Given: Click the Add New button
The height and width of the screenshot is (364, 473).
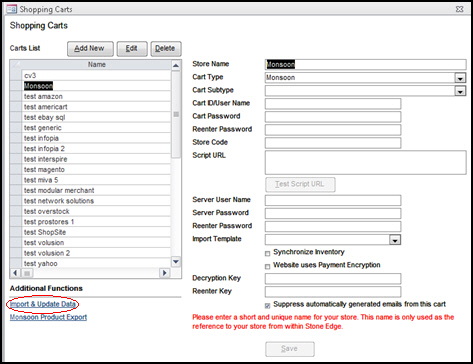Looking at the screenshot, I should pyautogui.click(x=90, y=49).
